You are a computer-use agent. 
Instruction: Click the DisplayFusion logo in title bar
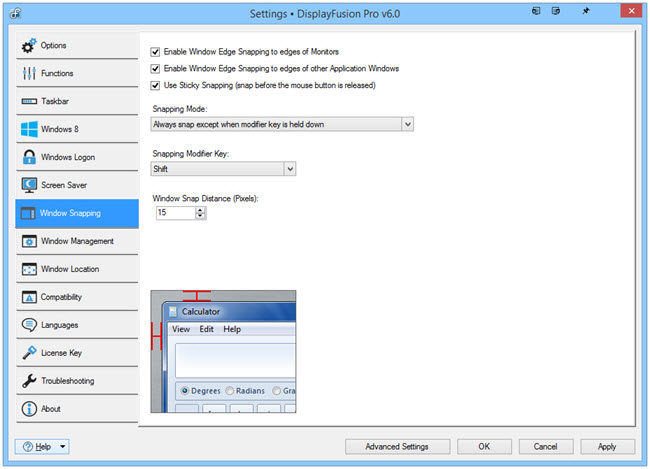coord(16,13)
